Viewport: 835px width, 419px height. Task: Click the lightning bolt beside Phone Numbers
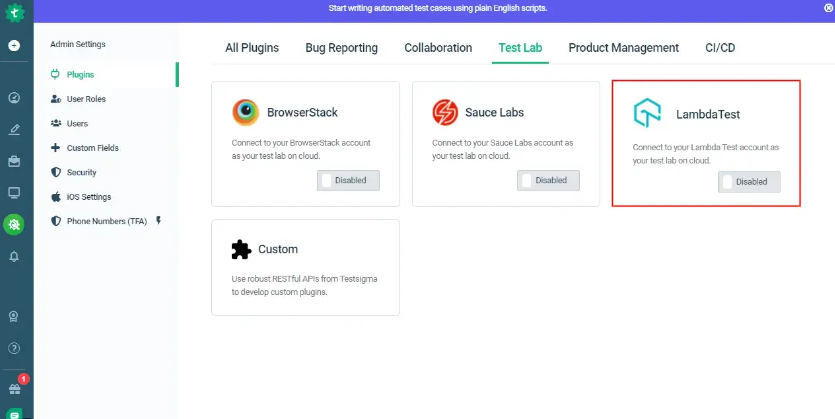point(158,220)
